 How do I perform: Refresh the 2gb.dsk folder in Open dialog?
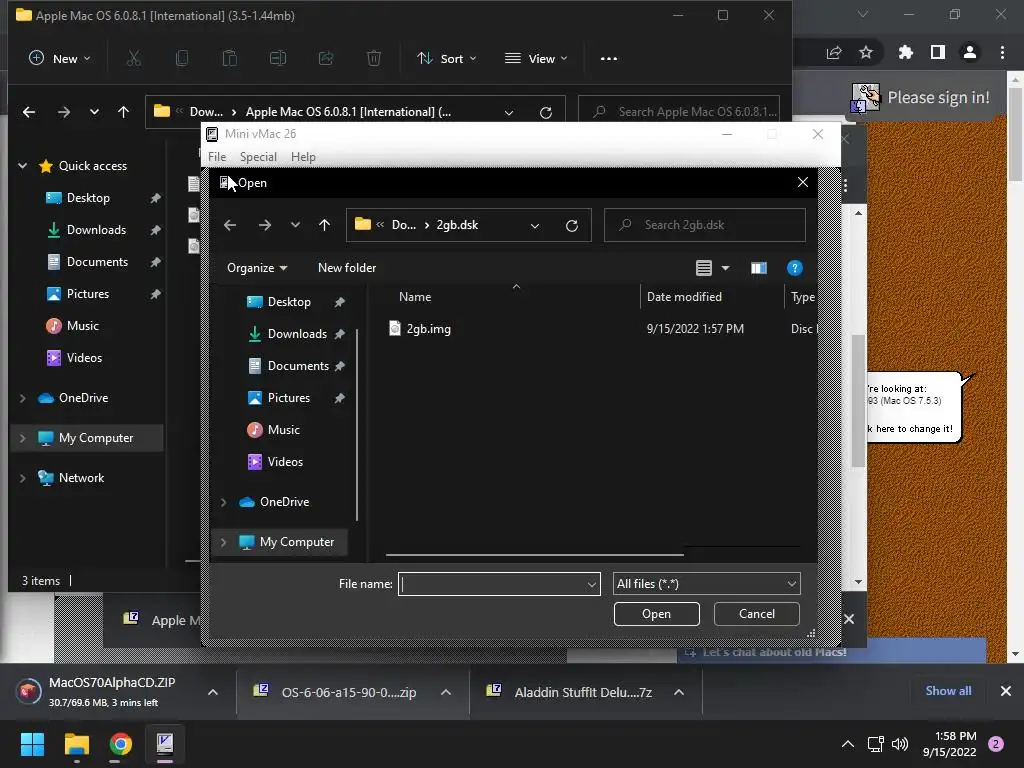pyautogui.click(x=571, y=225)
